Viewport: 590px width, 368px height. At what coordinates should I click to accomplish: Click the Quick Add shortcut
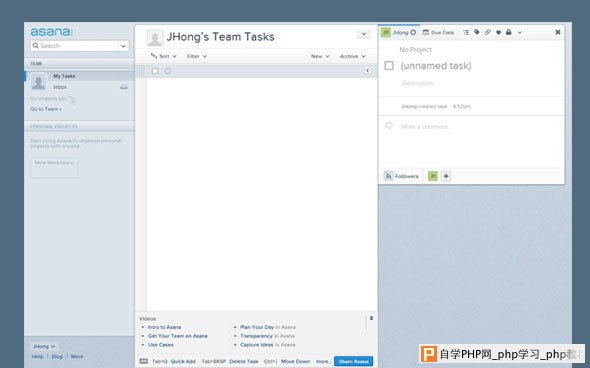tap(183, 362)
